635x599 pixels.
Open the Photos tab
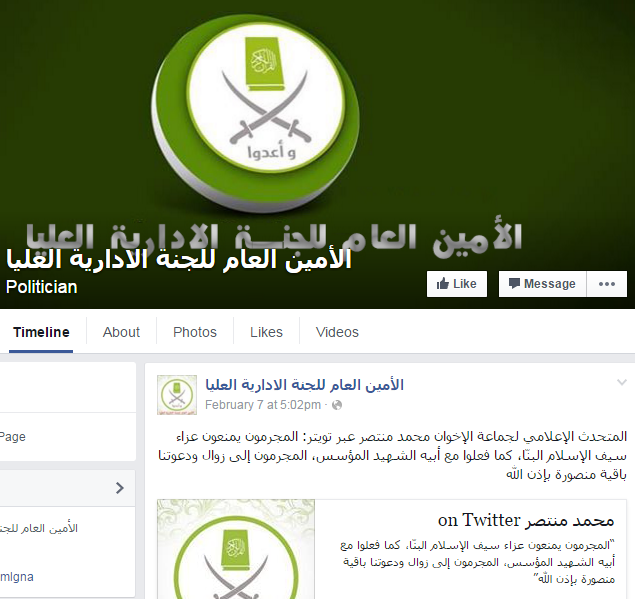coord(195,333)
